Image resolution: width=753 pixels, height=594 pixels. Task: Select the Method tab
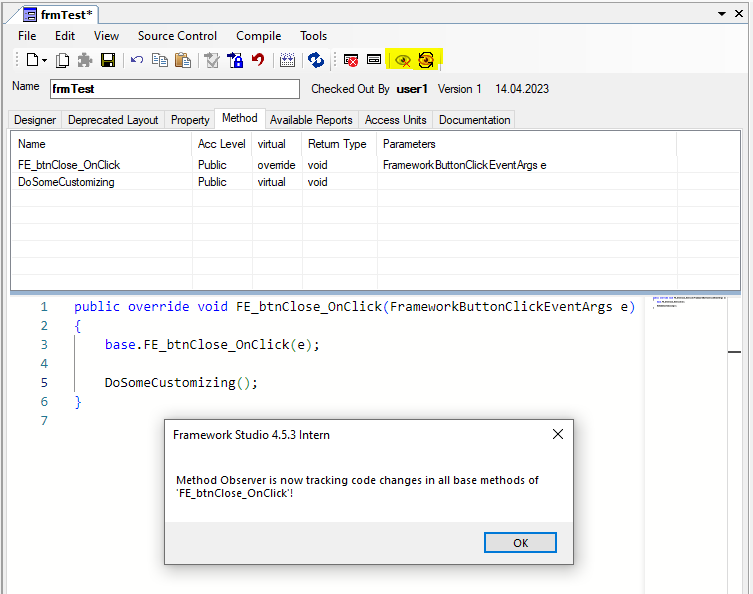click(240, 119)
